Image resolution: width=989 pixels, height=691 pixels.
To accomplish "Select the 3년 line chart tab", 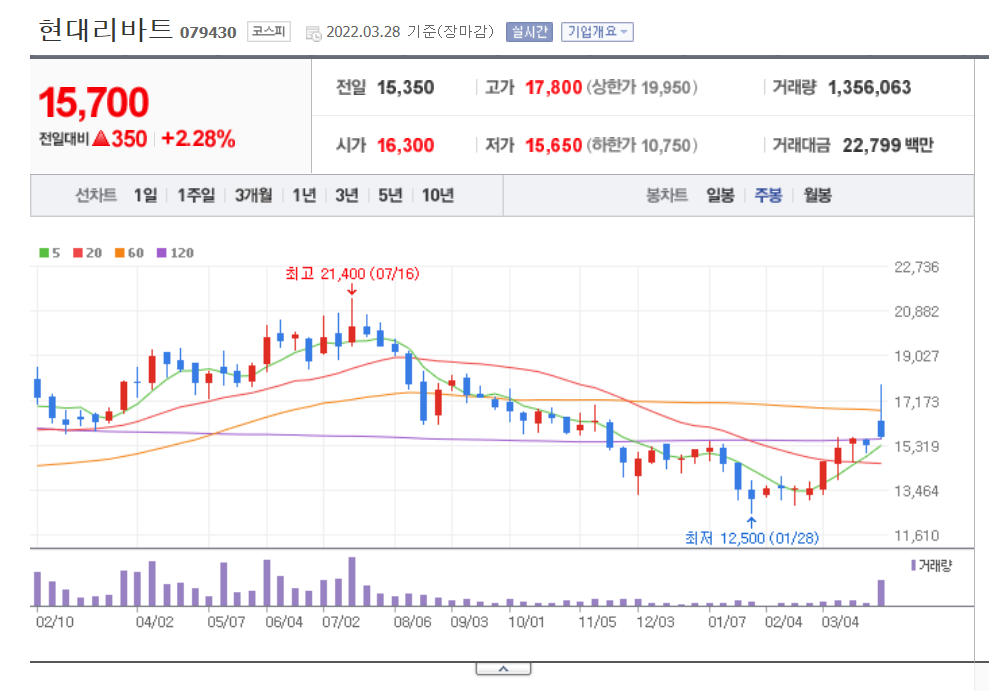I will tap(347, 195).
